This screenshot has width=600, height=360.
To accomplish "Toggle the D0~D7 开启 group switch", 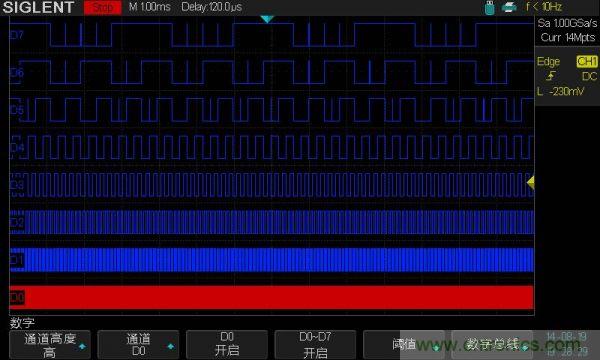I will click(x=315, y=345).
